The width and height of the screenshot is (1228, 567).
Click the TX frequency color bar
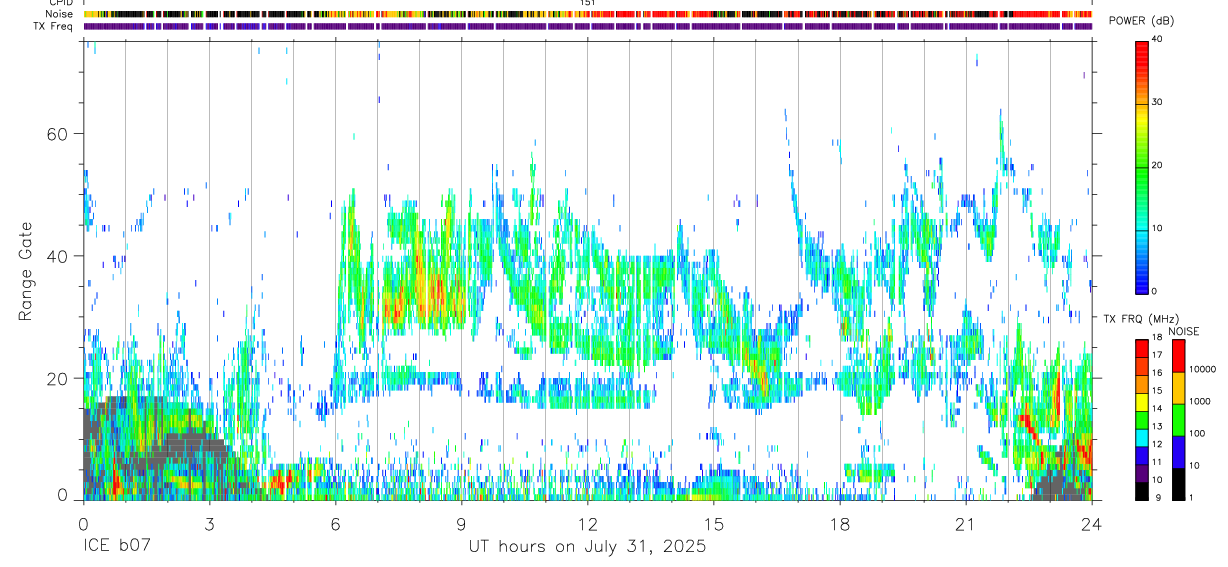[1141, 420]
